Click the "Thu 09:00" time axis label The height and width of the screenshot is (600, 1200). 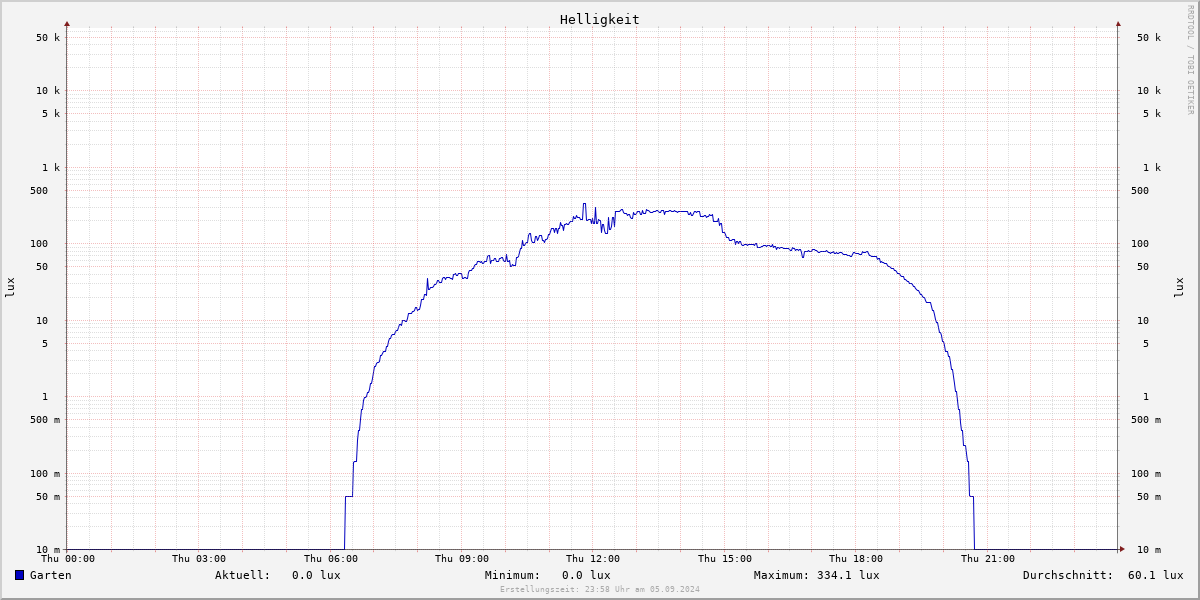pyautogui.click(x=462, y=559)
